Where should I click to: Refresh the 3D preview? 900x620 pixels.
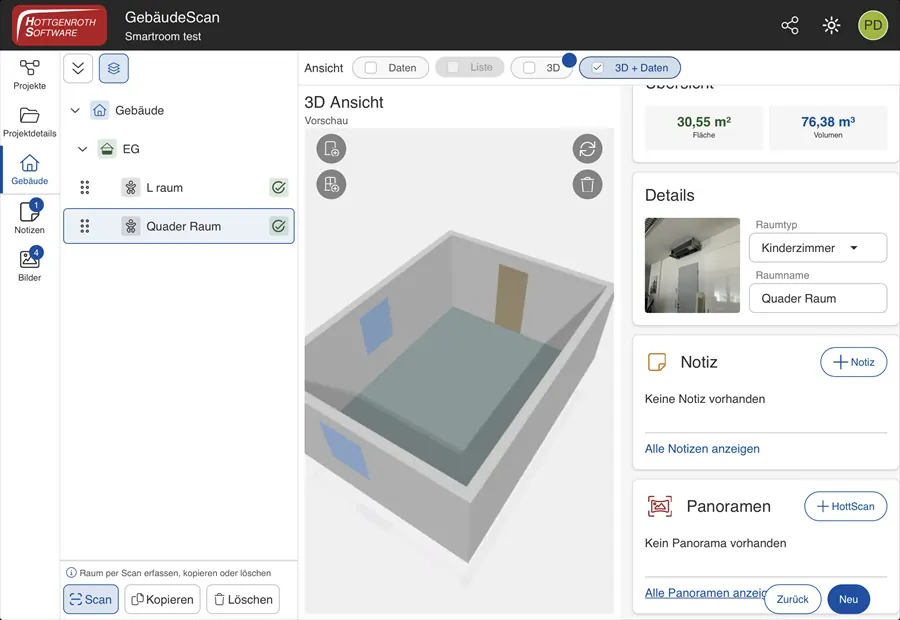[587, 149]
